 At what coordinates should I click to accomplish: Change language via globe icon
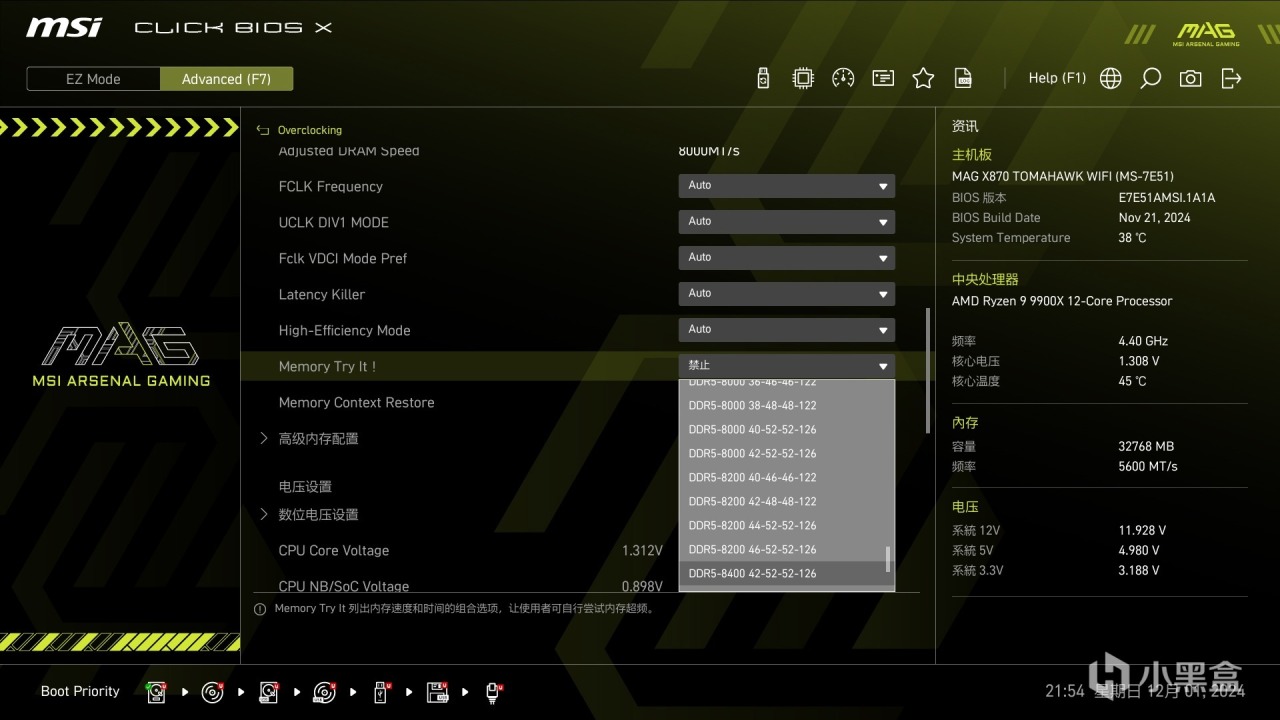click(x=1110, y=78)
